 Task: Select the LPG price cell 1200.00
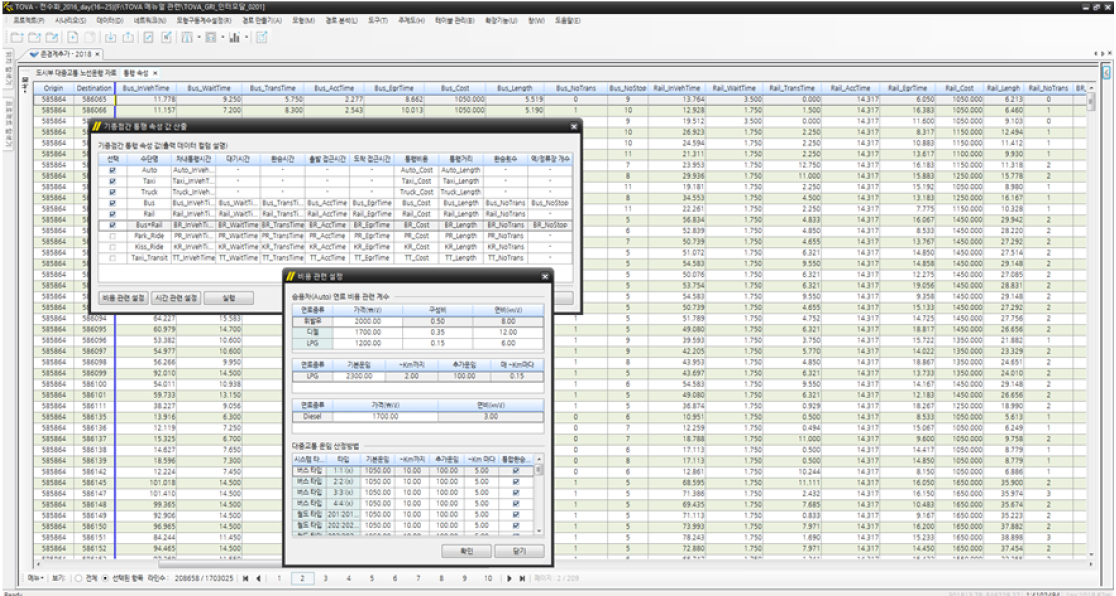click(367, 343)
